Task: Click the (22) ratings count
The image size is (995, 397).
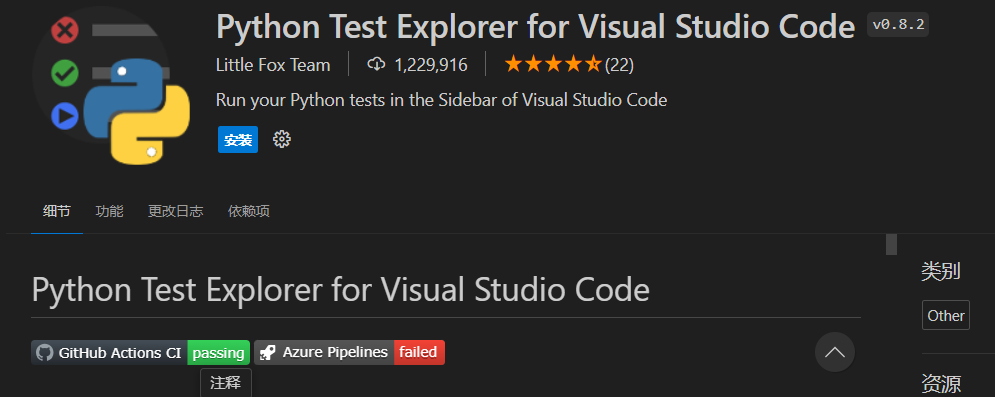Action: pos(619,65)
